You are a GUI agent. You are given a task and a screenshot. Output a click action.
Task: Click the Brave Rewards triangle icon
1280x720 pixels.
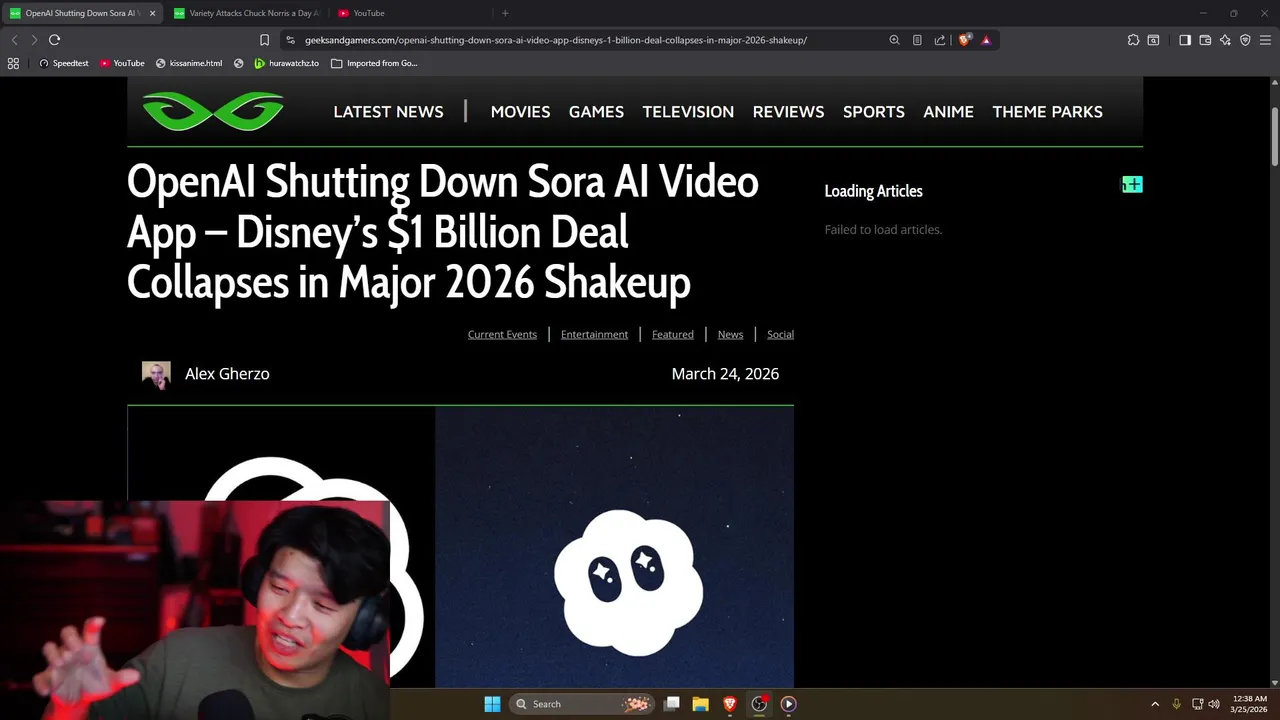(x=986, y=40)
